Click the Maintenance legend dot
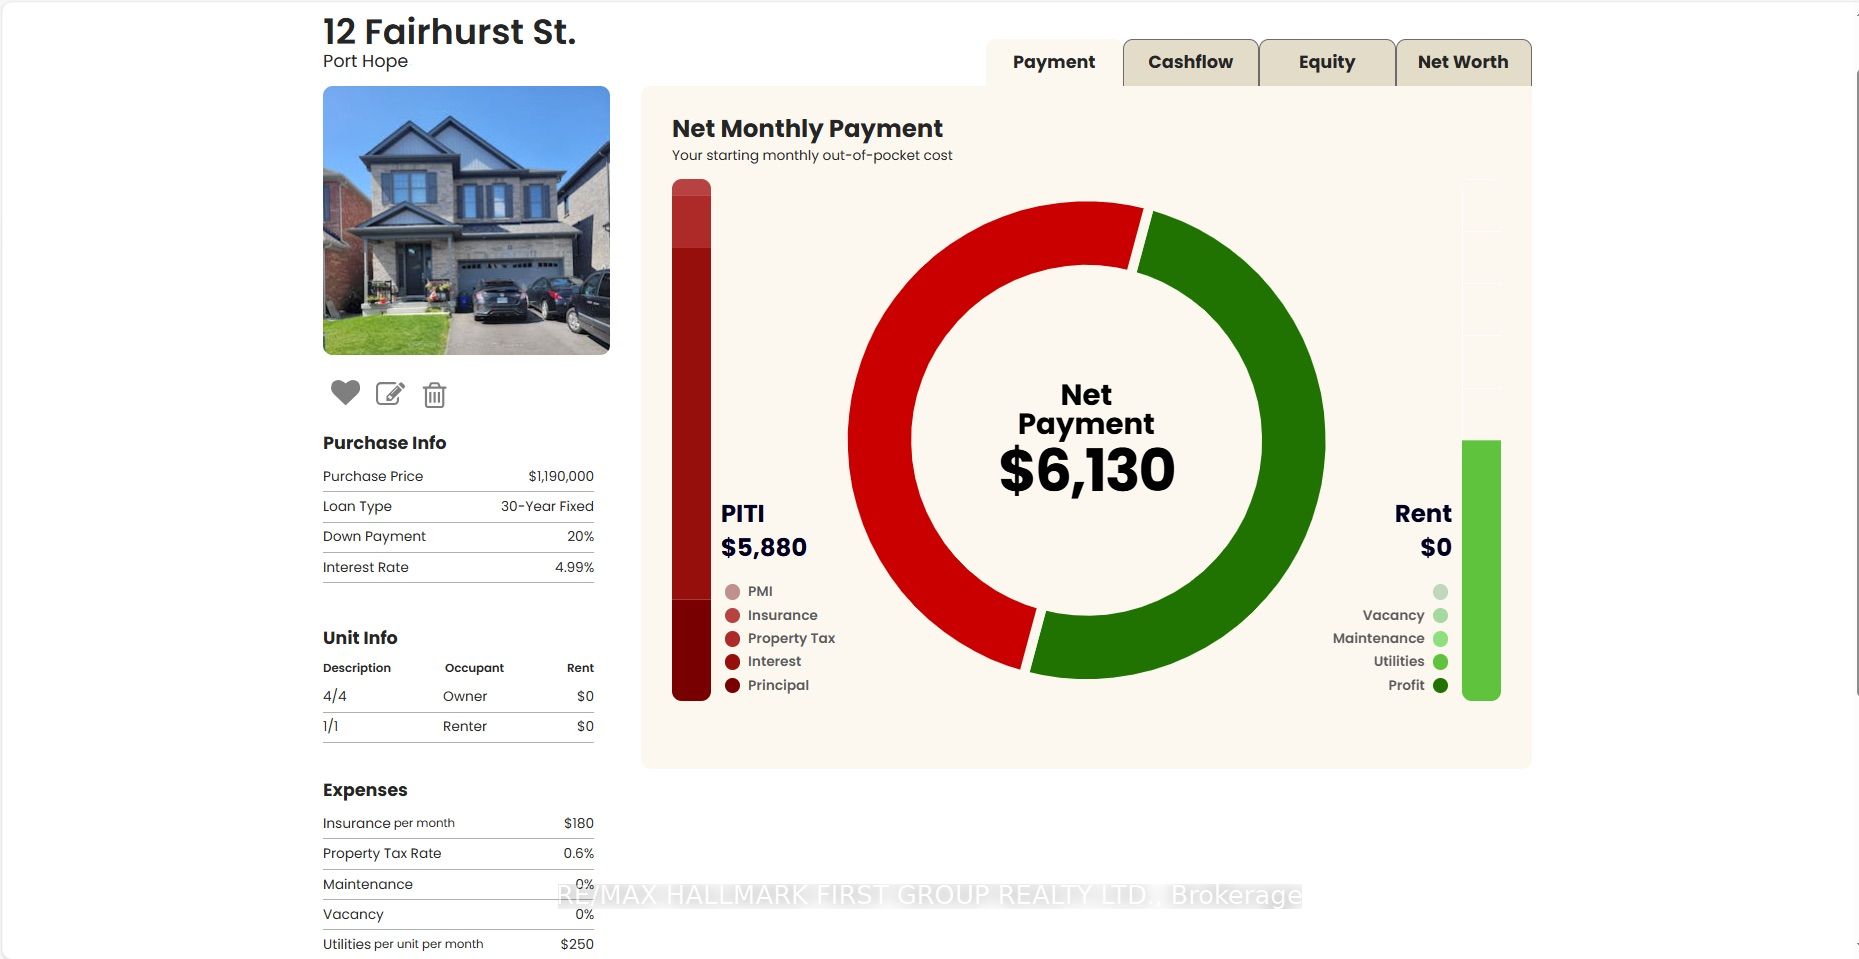The image size is (1859, 959). (x=1440, y=638)
